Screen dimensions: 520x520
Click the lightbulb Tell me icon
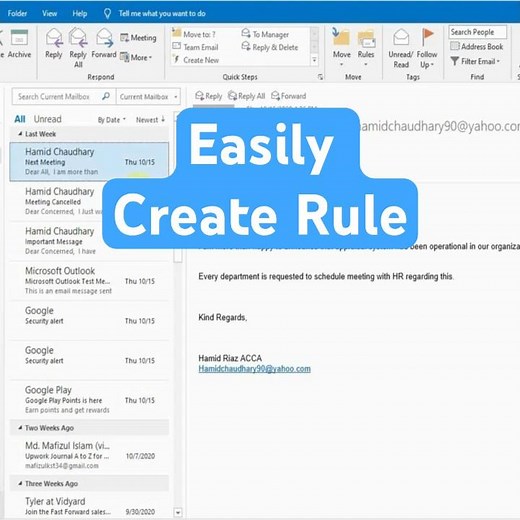[107, 13]
